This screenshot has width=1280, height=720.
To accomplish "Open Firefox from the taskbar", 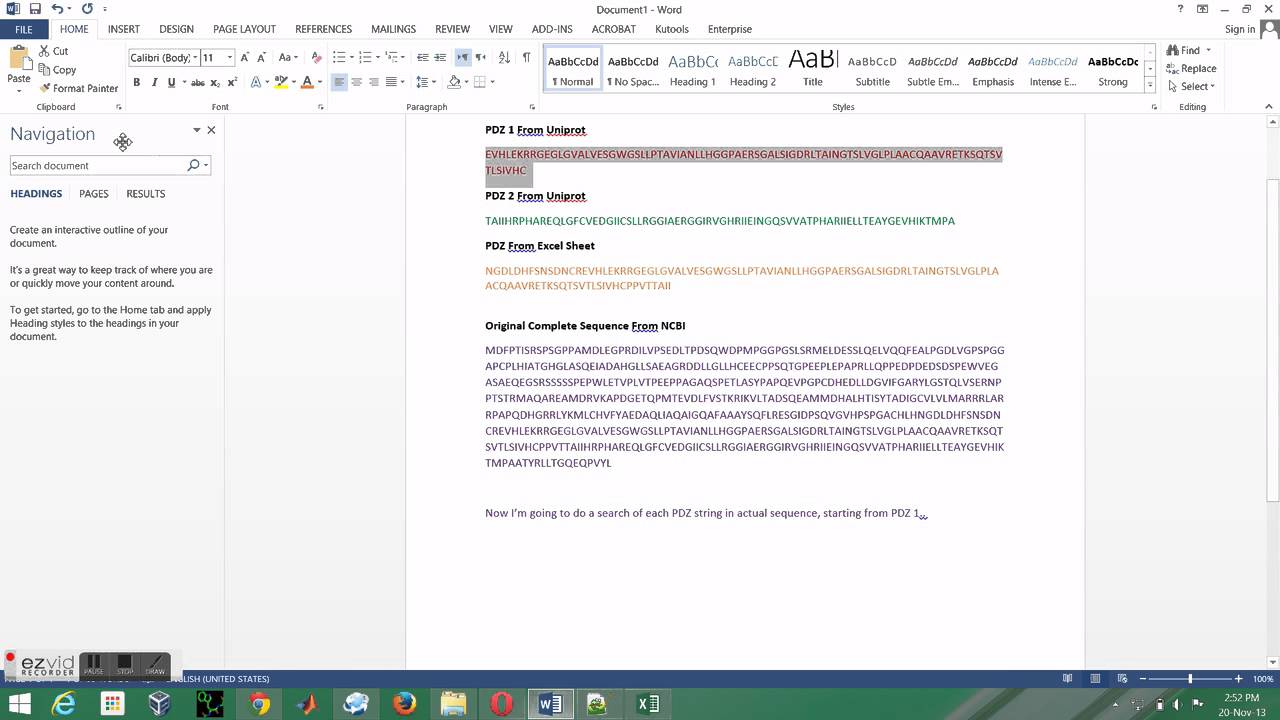I will (x=405, y=704).
